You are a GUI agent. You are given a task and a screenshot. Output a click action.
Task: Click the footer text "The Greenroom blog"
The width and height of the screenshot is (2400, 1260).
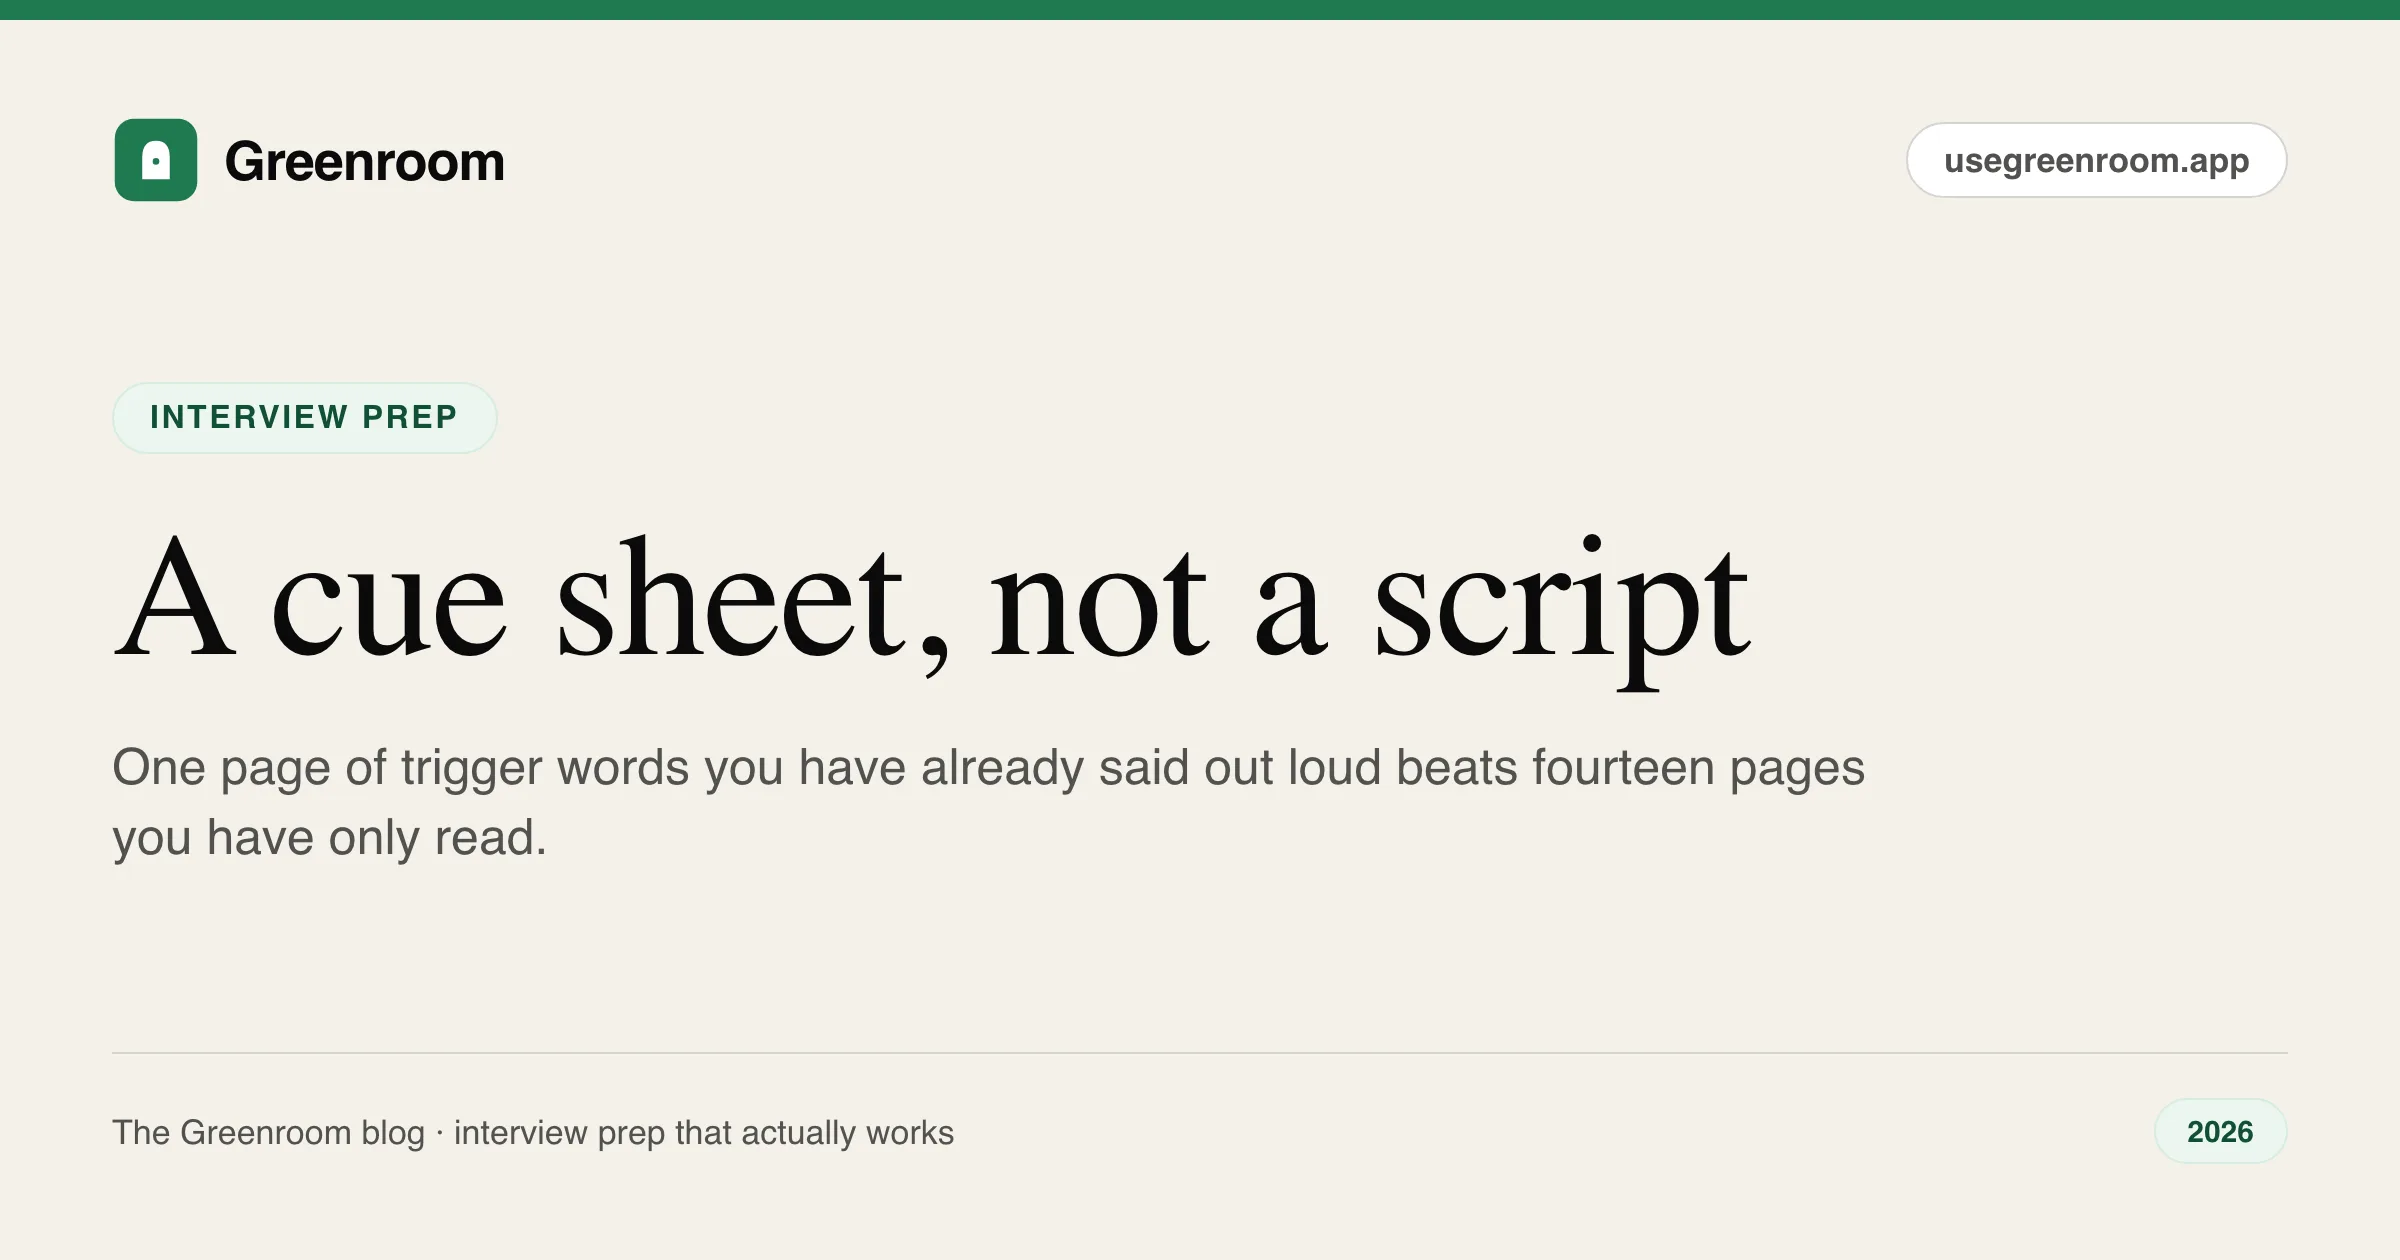(x=268, y=1133)
